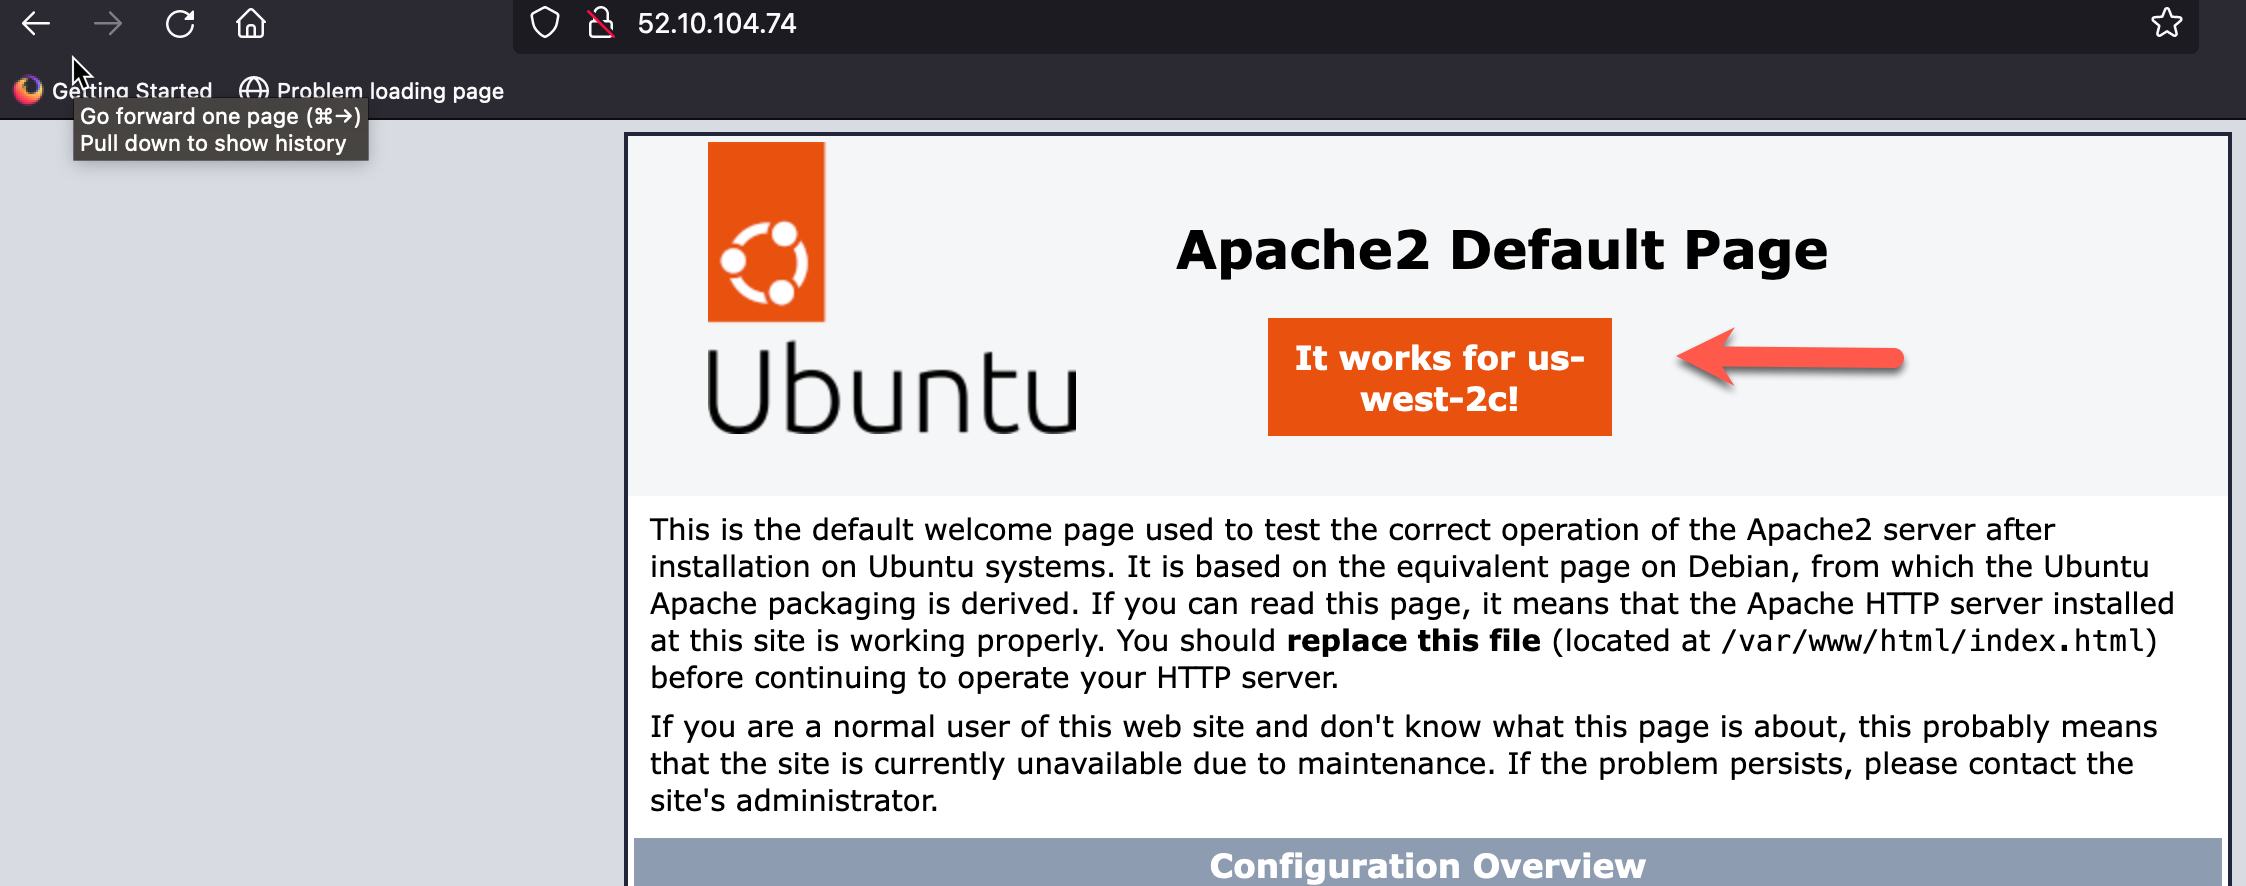The image size is (2246, 886).
Task: Open the tracking protection shield icon
Action: [545, 23]
